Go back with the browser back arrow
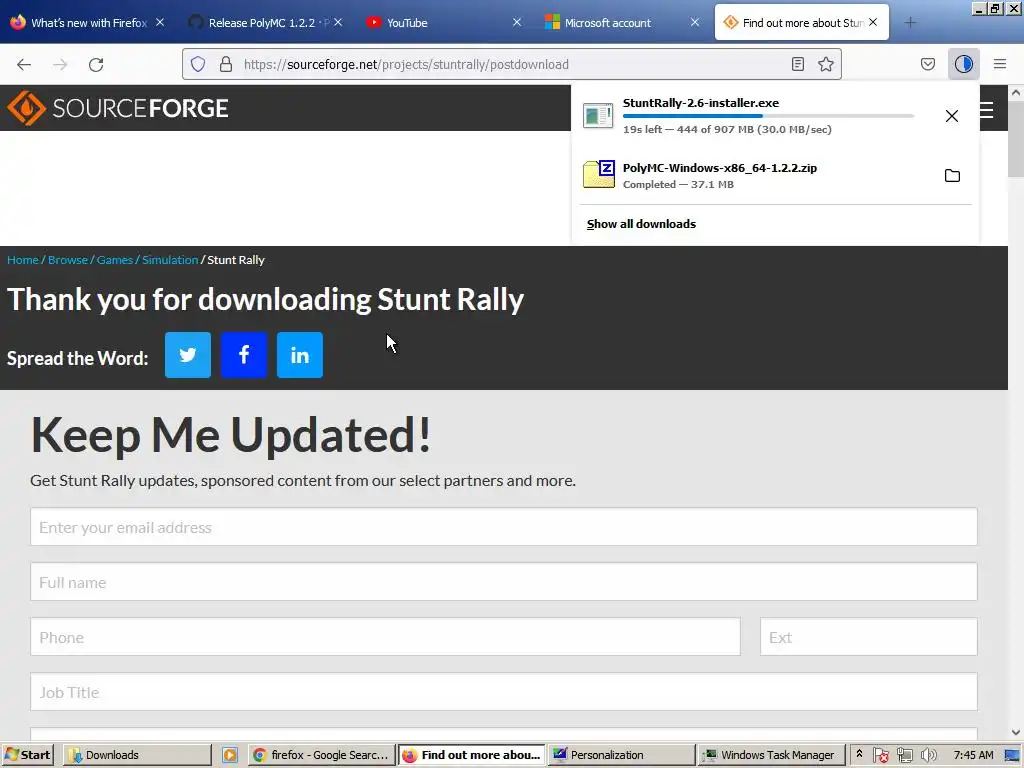The height and width of the screenshot is (768, 1024). coord(24,64)
